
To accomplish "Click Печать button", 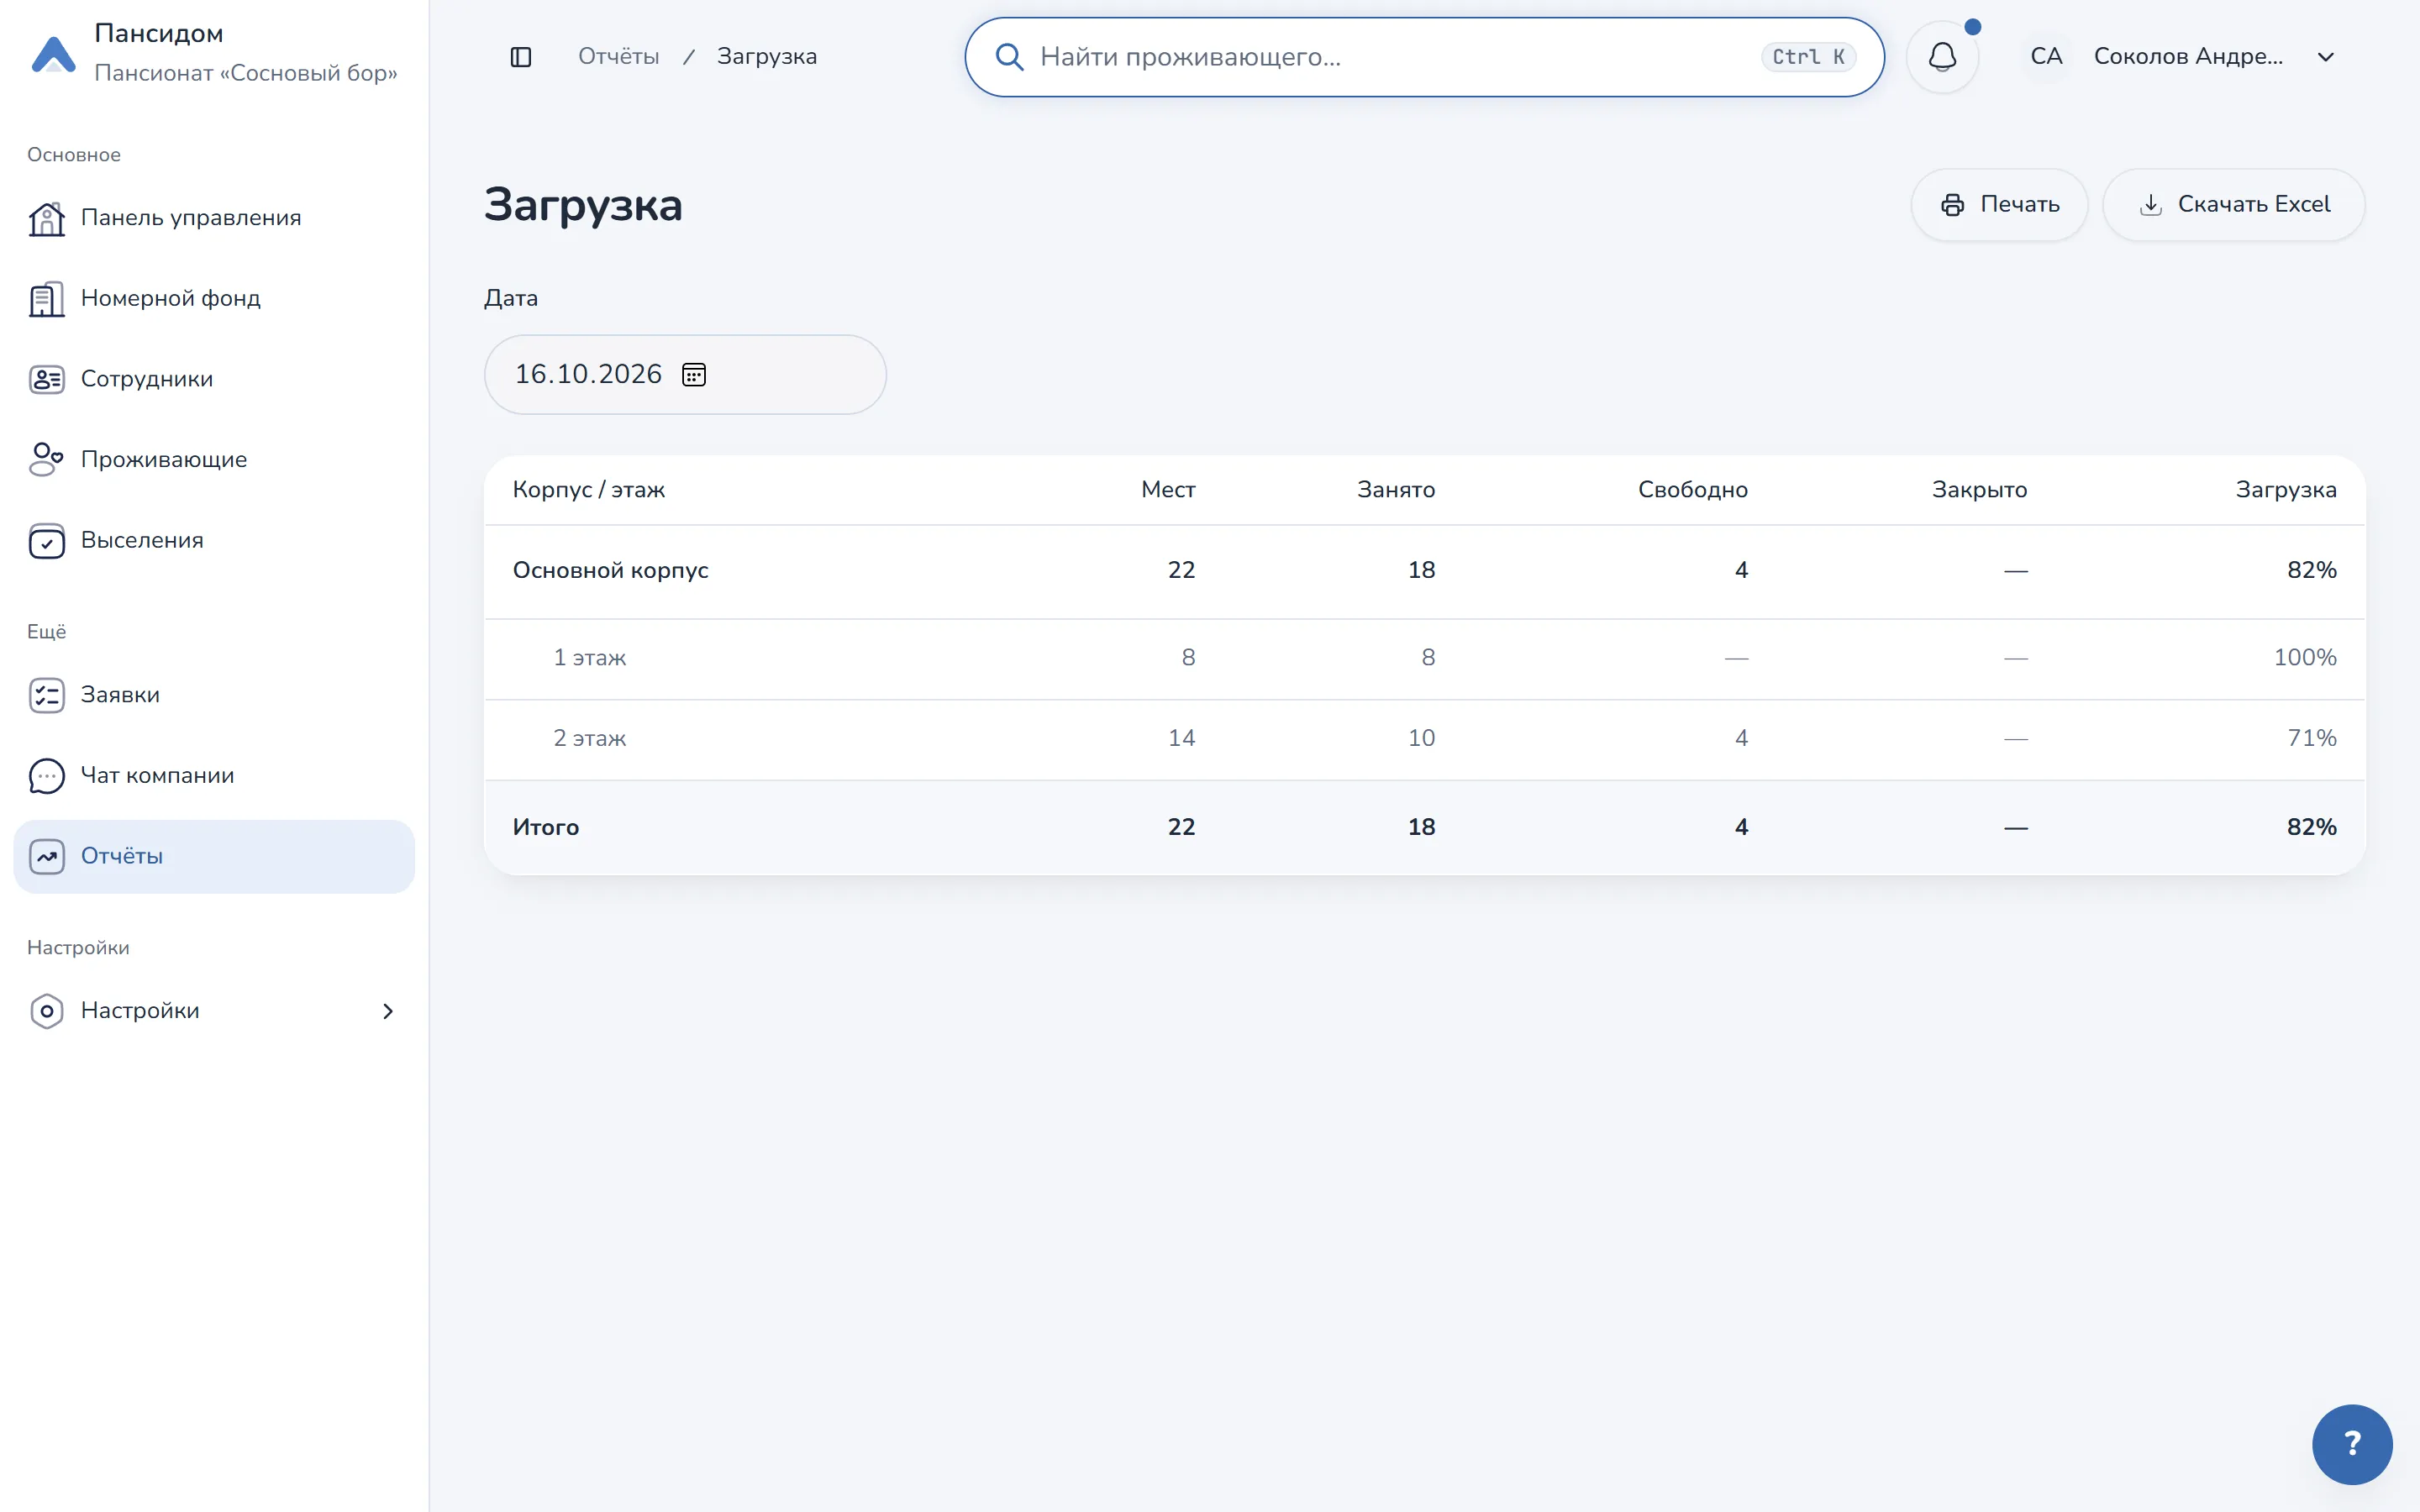I will point(1999,205).
